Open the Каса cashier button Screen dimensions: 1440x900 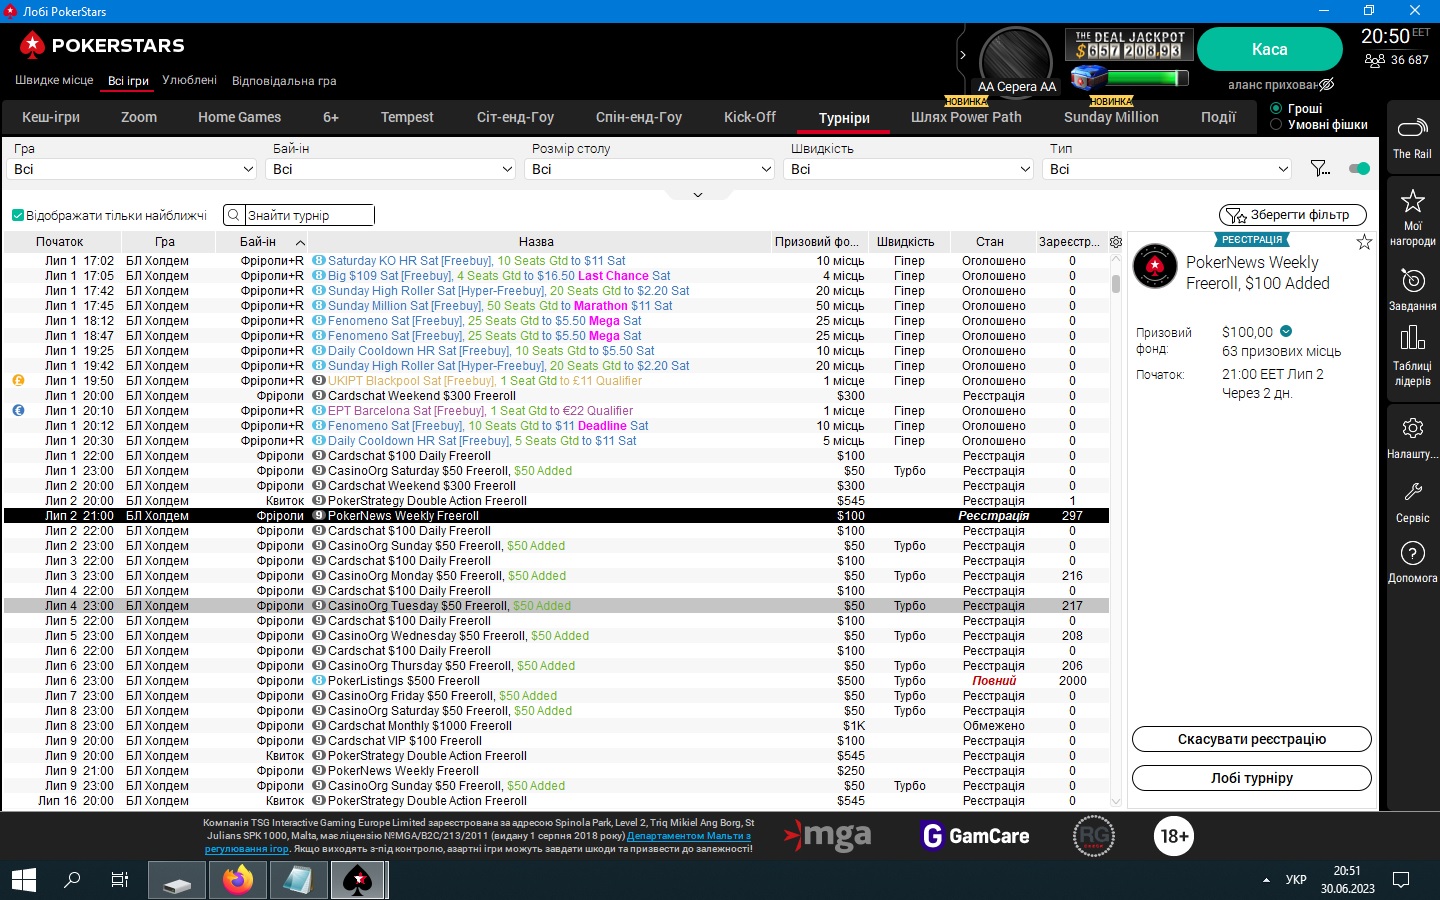[x=1269, y=49]
